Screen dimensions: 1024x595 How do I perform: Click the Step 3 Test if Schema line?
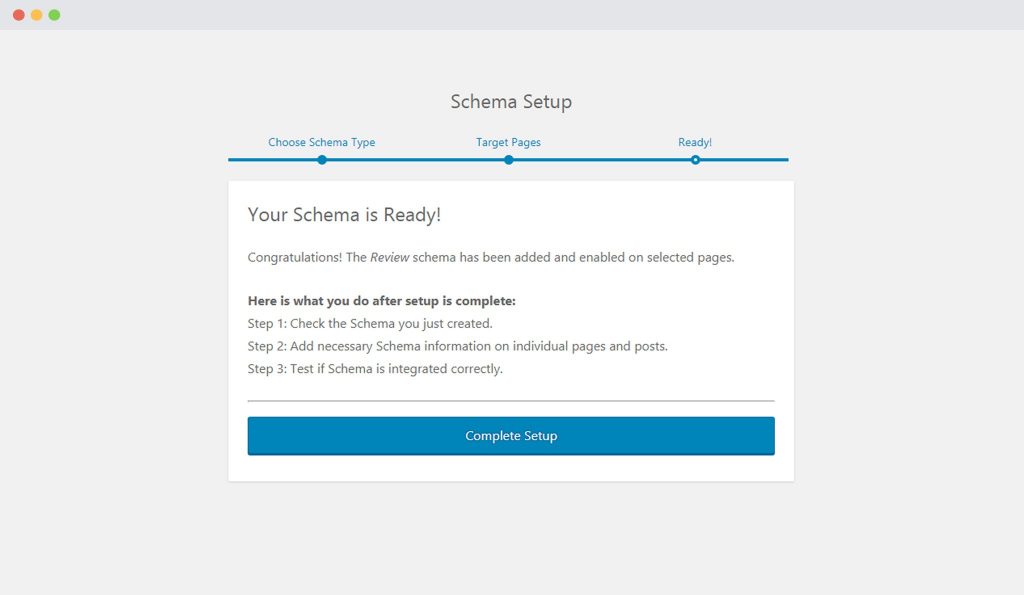375,369
